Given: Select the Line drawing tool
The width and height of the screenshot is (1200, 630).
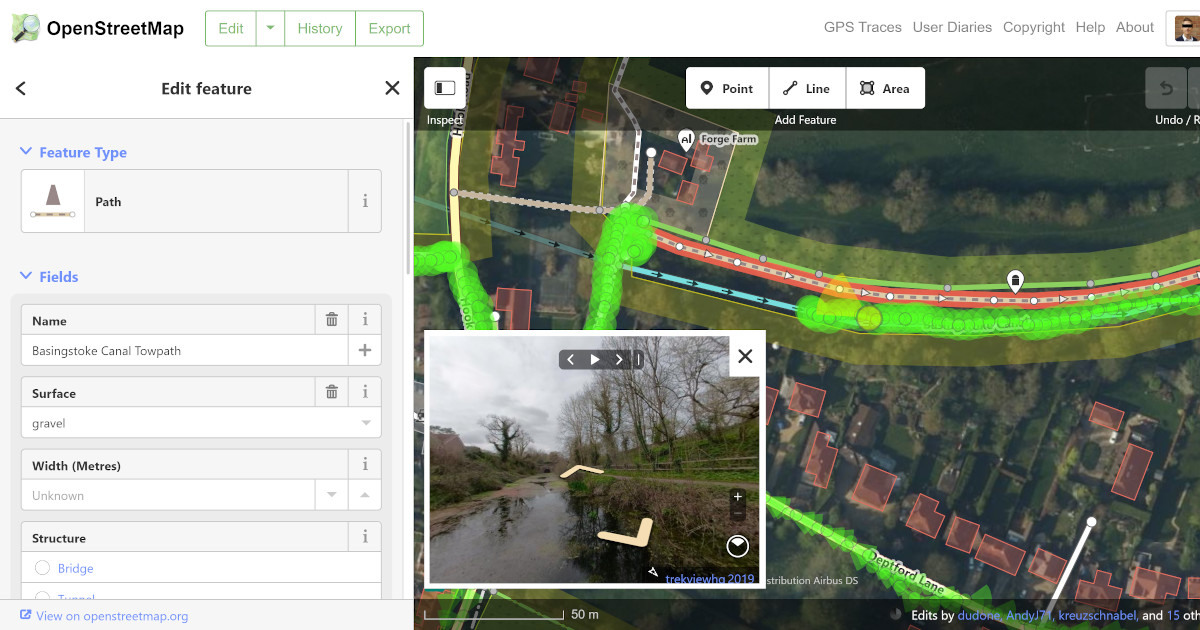Looking at the screenshot, I should coord(807,88).
